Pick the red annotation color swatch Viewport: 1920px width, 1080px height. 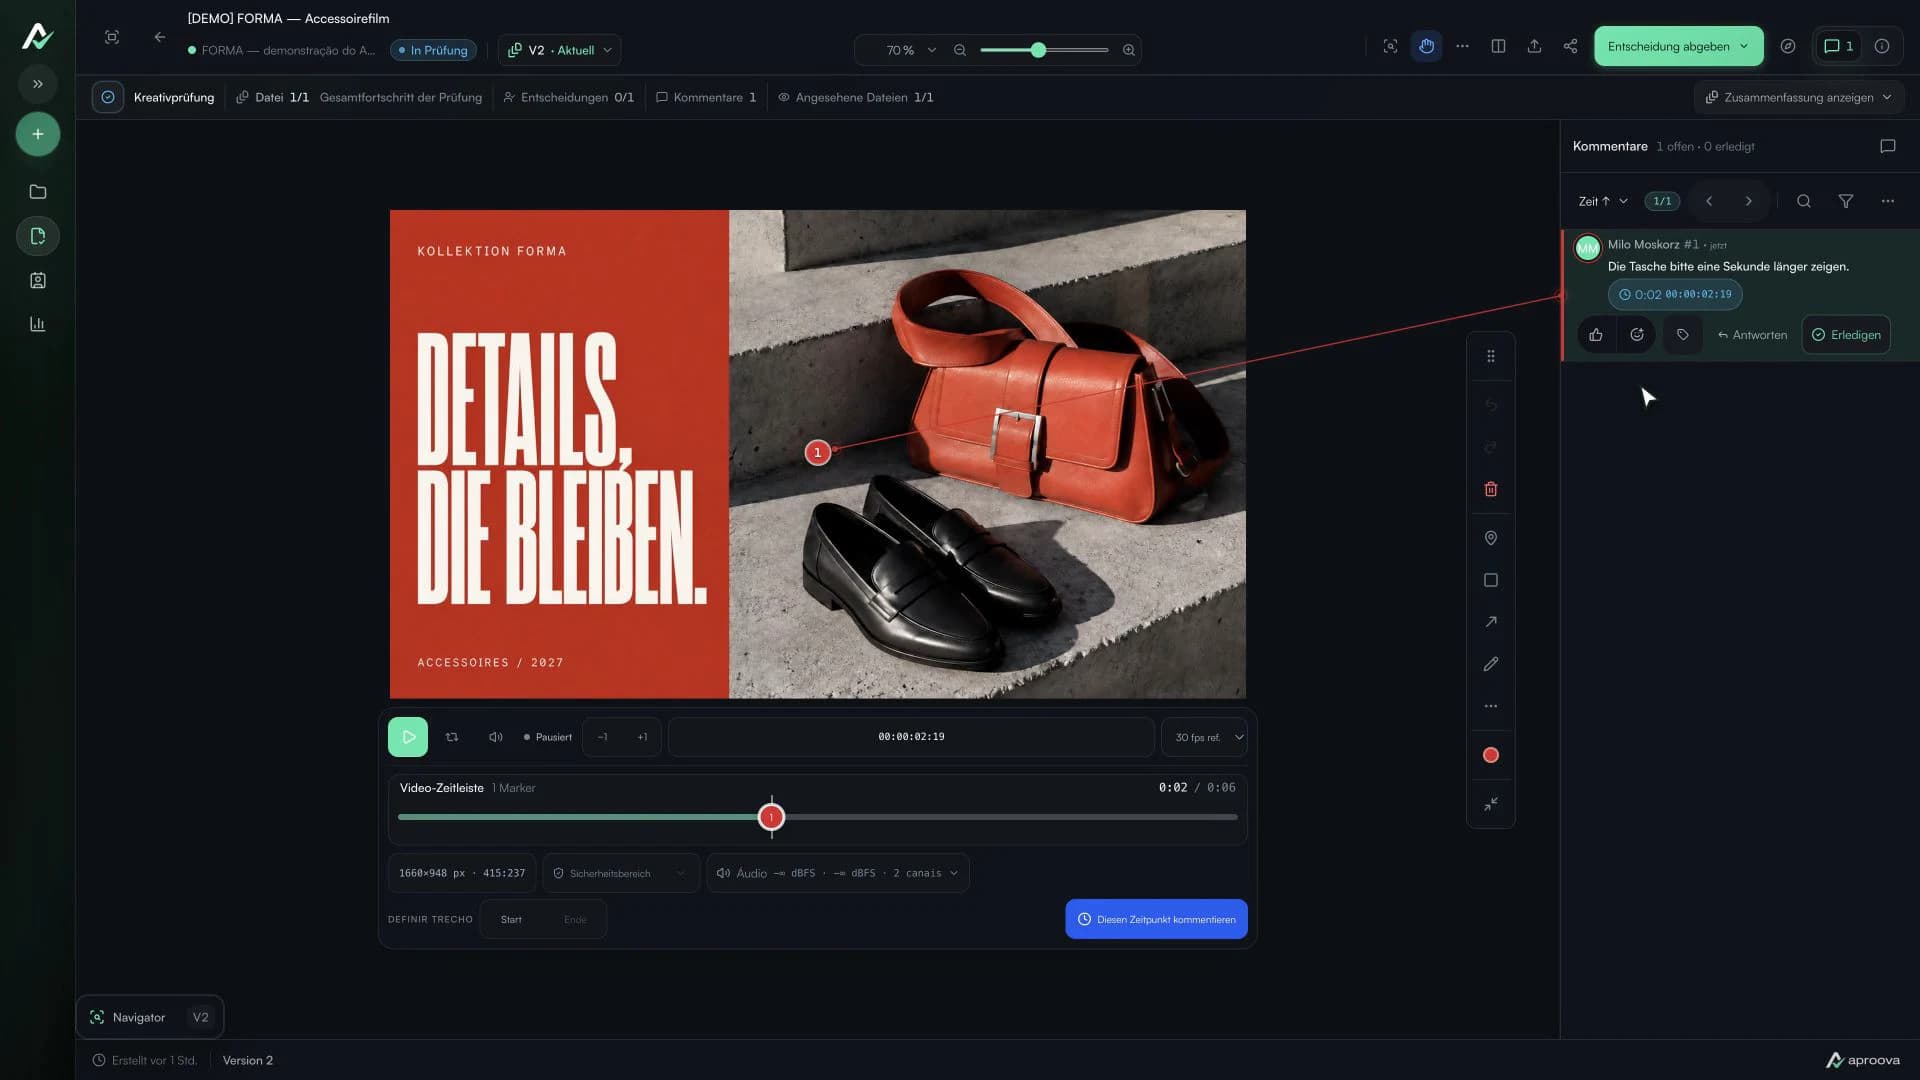point(1491,755)
